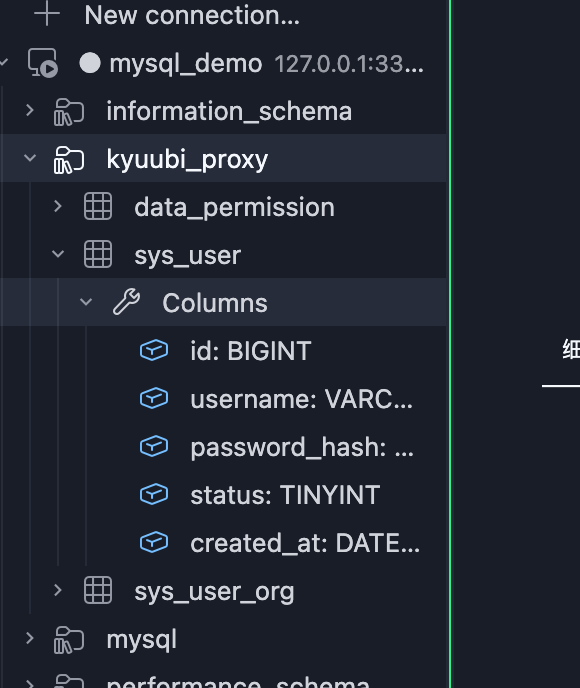
Task: Select mysql database label
Action: coord(141,640)
